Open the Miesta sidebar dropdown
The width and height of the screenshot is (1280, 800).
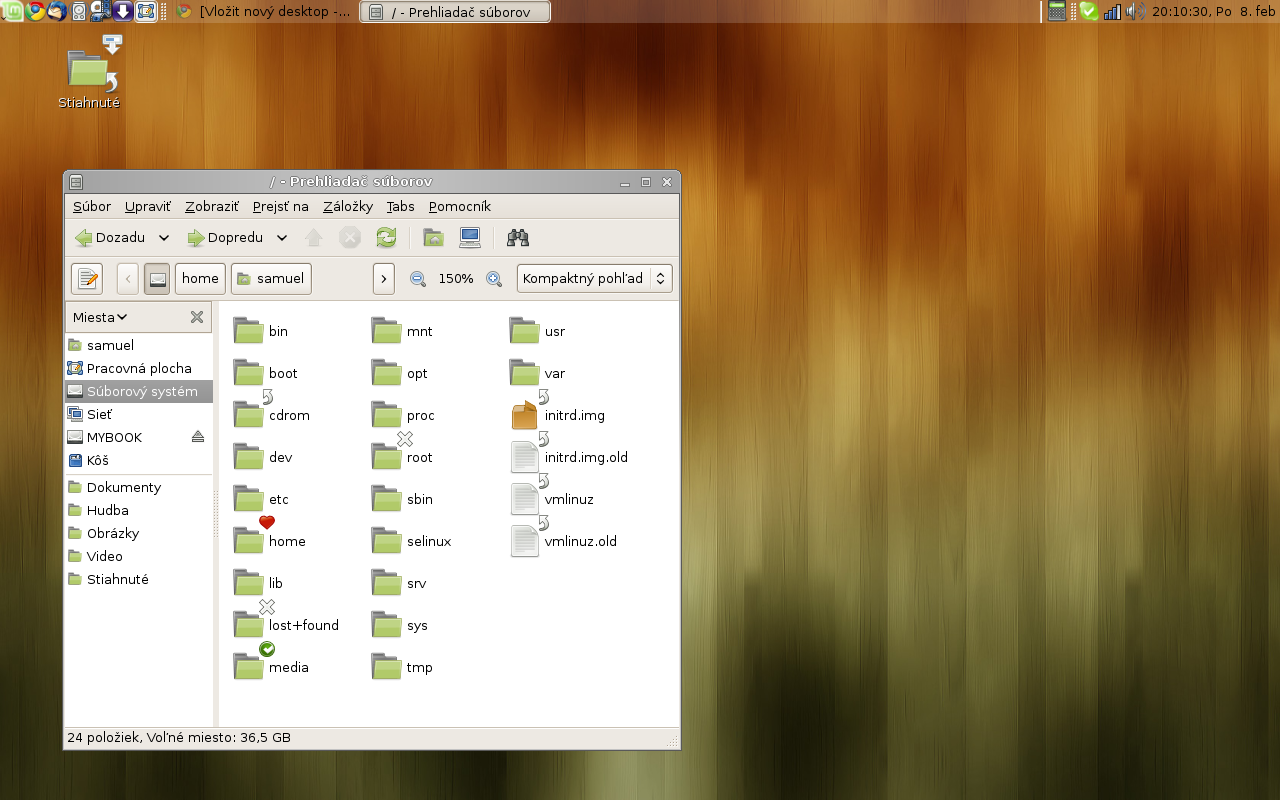[x=100, y=317]
